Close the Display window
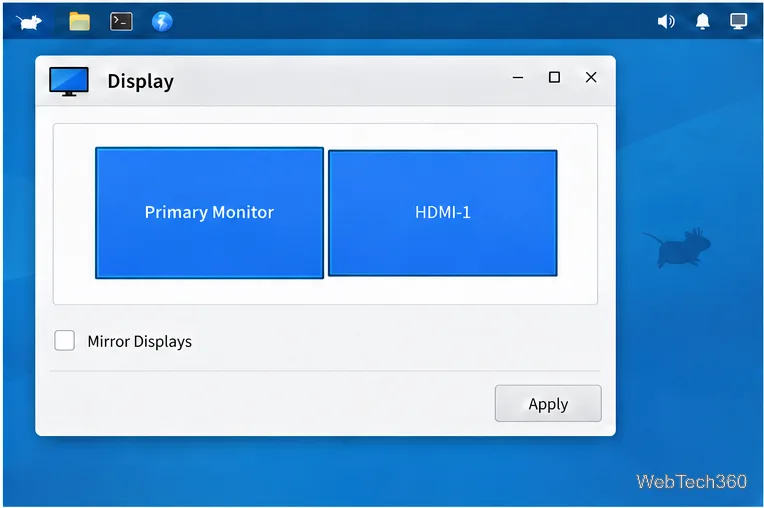This screenshot has height=508, width=764. [591, 77]
